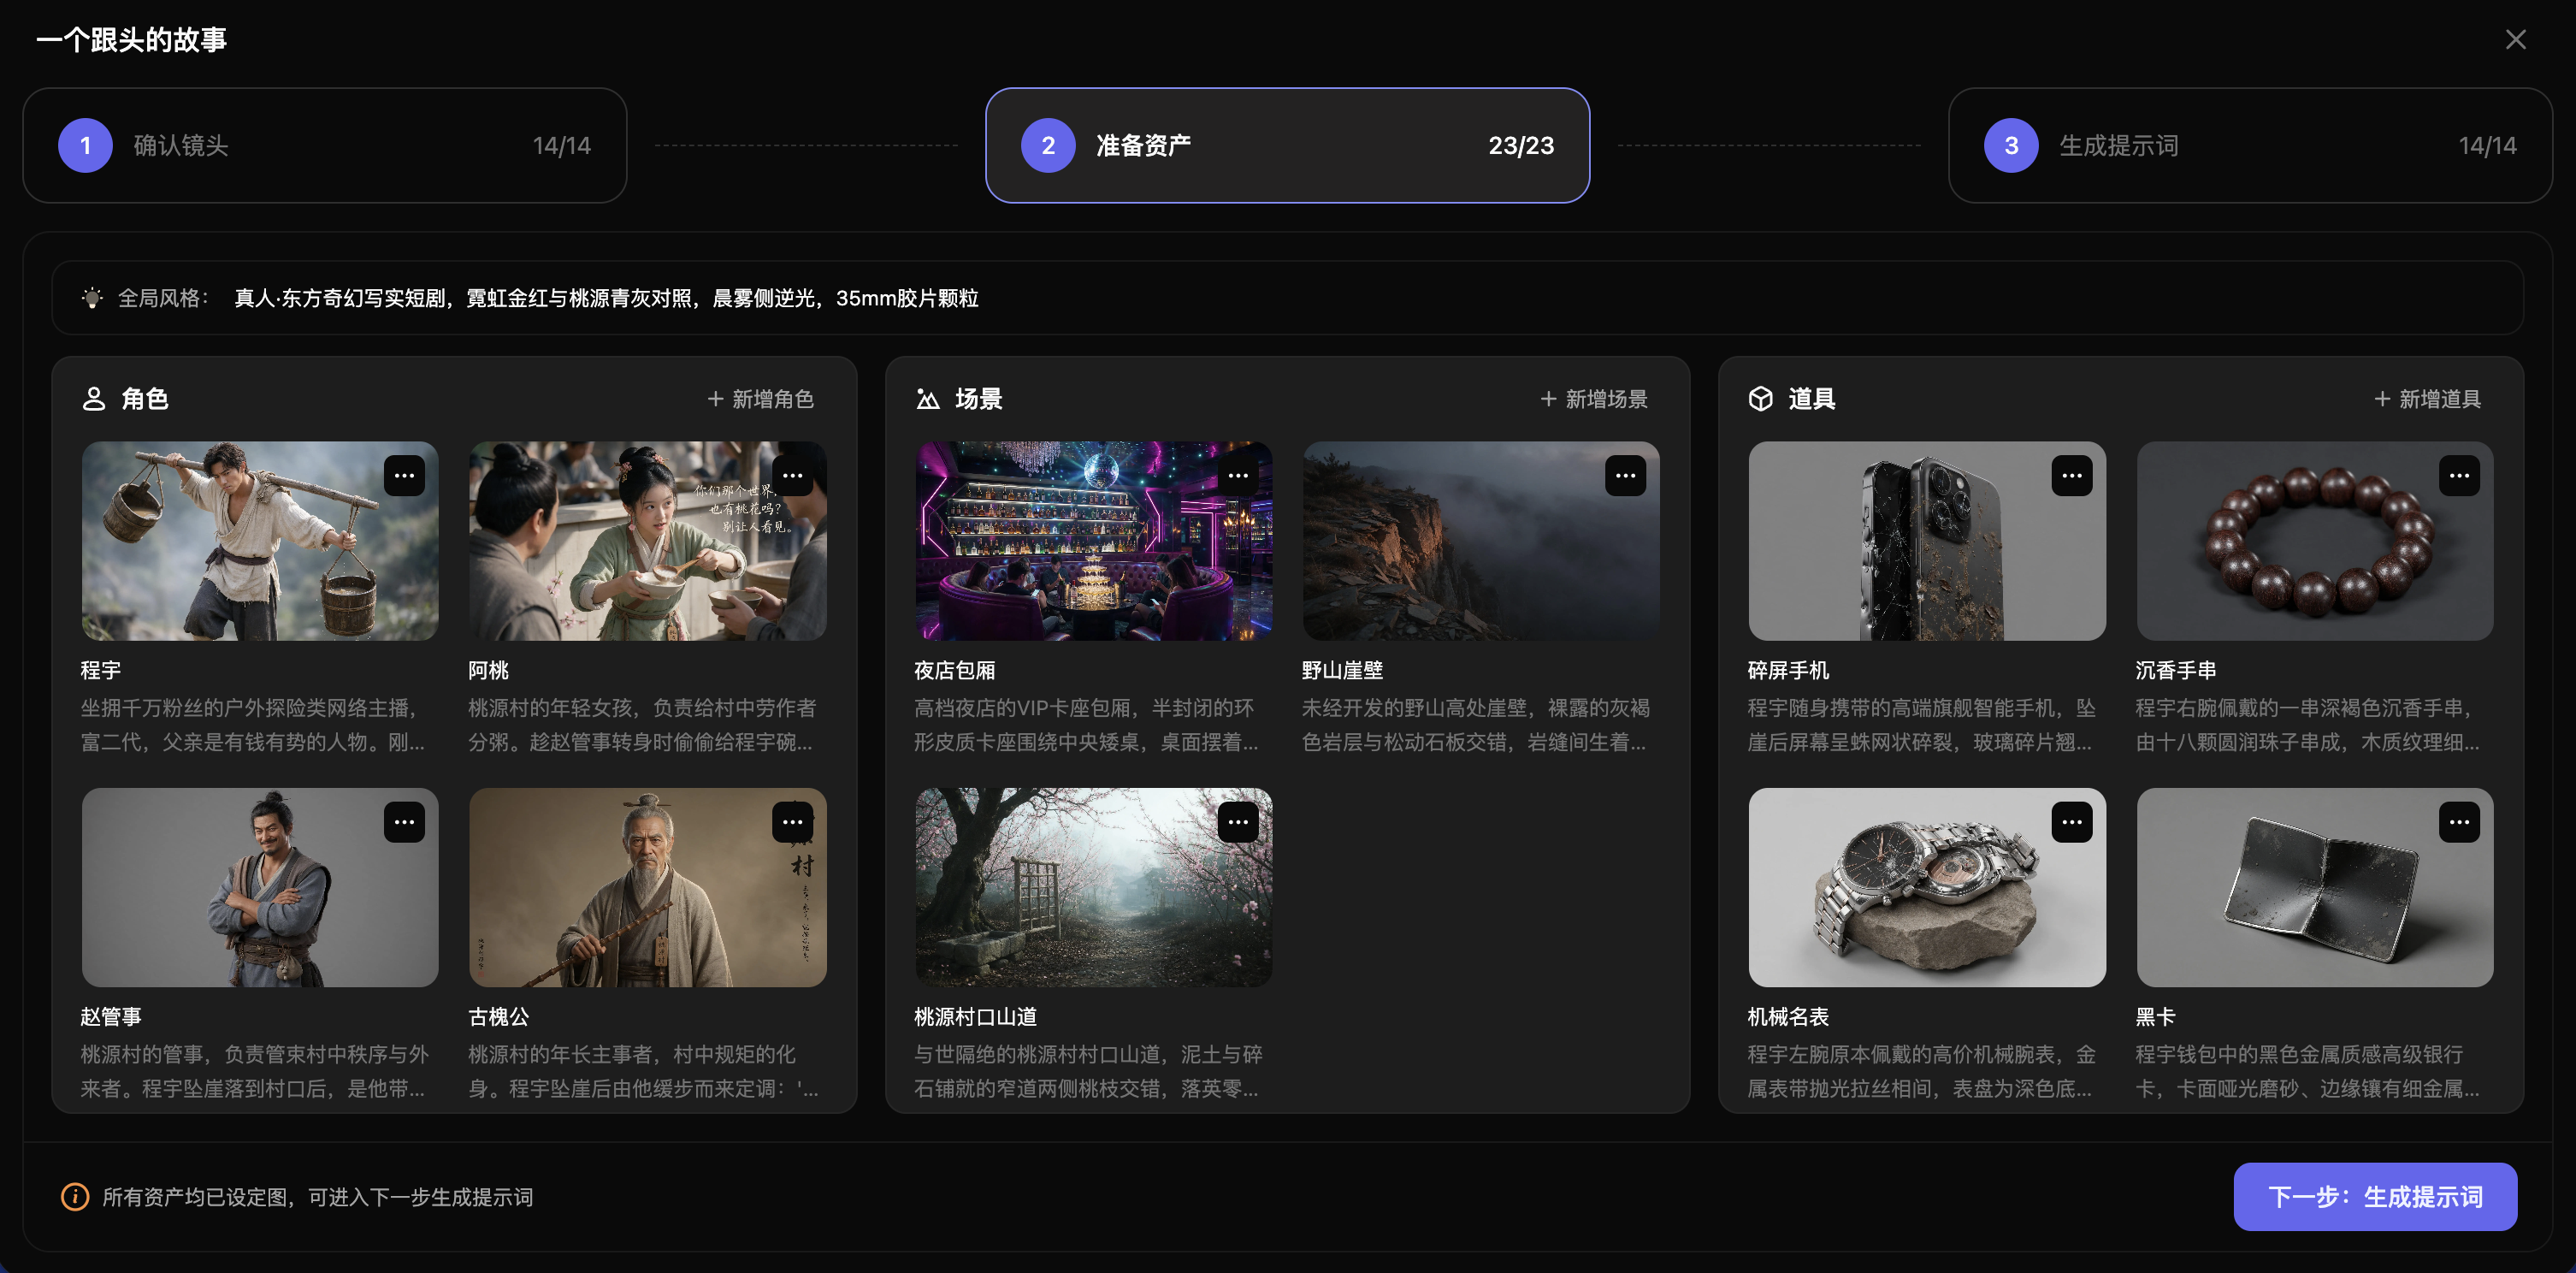The height and width of the screenshot is (1273, 2576).
Task: Open more options on 机械名表 prop
Action: pyautogui.click(x=2071, y=822)
